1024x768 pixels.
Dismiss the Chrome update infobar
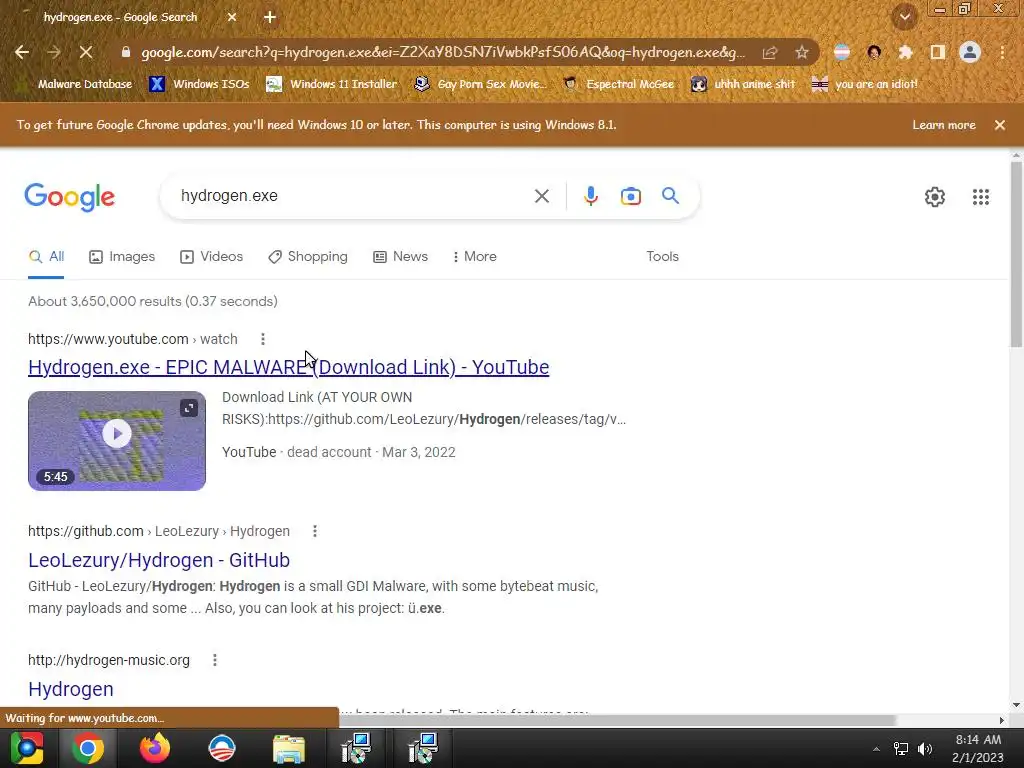tap(1000, 125)
